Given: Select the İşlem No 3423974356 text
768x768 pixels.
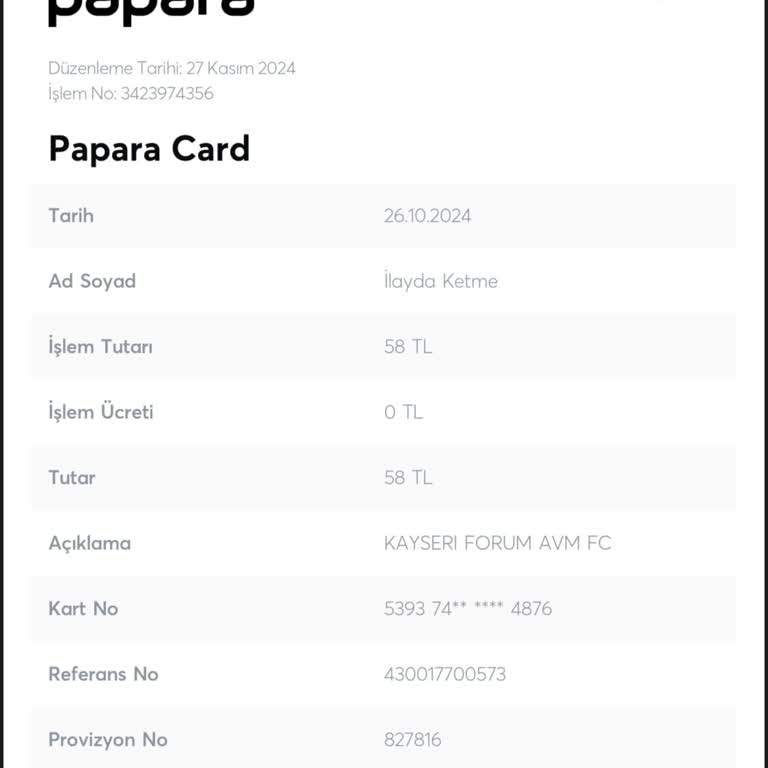Looking at the screenshot, I should [x=131, y=94].
